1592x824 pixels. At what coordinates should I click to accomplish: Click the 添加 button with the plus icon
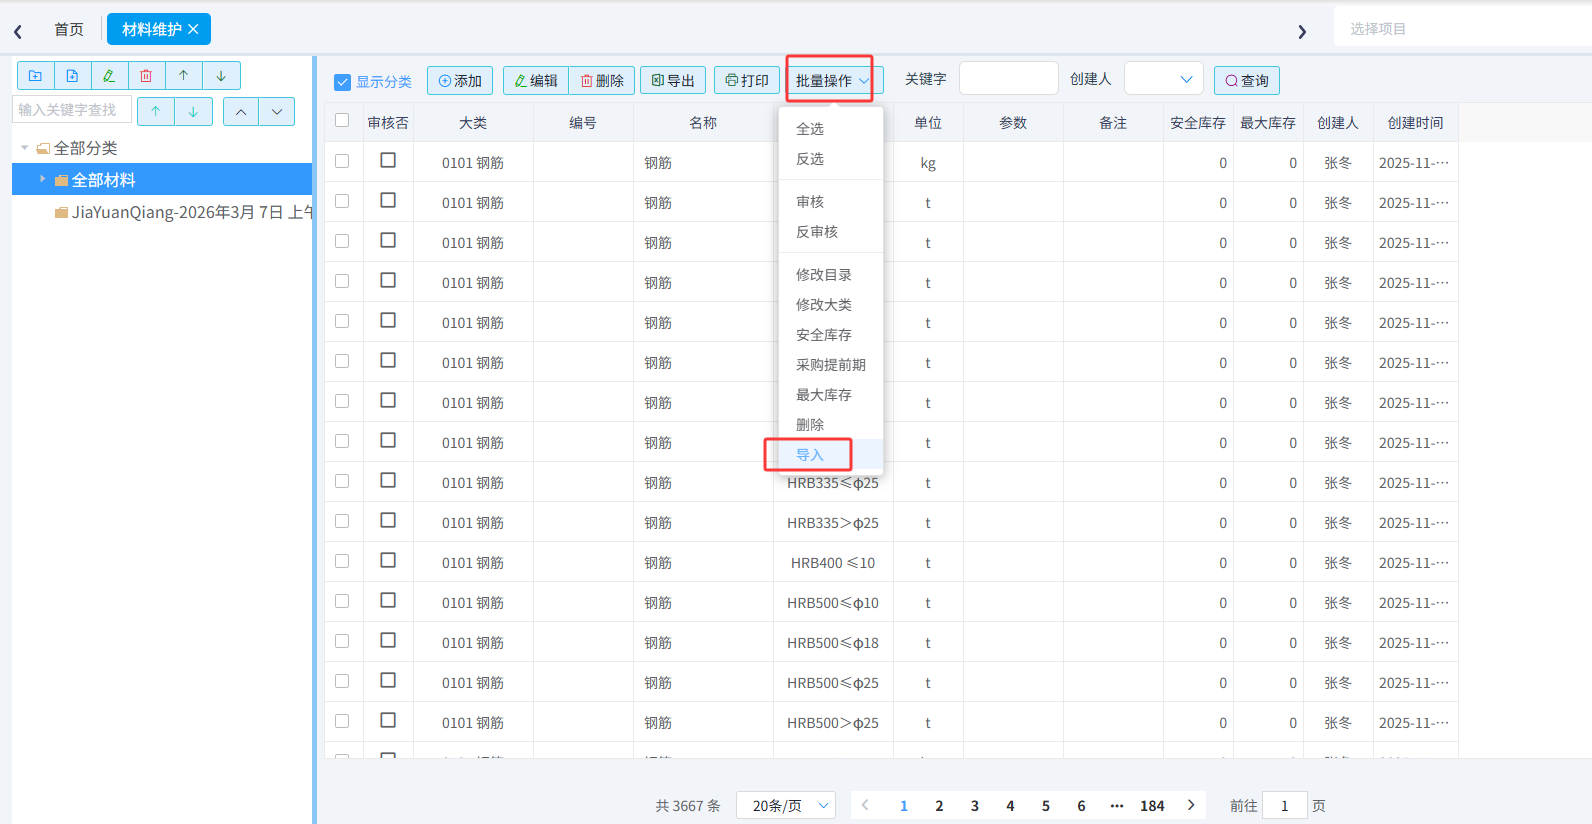point(460,80)
